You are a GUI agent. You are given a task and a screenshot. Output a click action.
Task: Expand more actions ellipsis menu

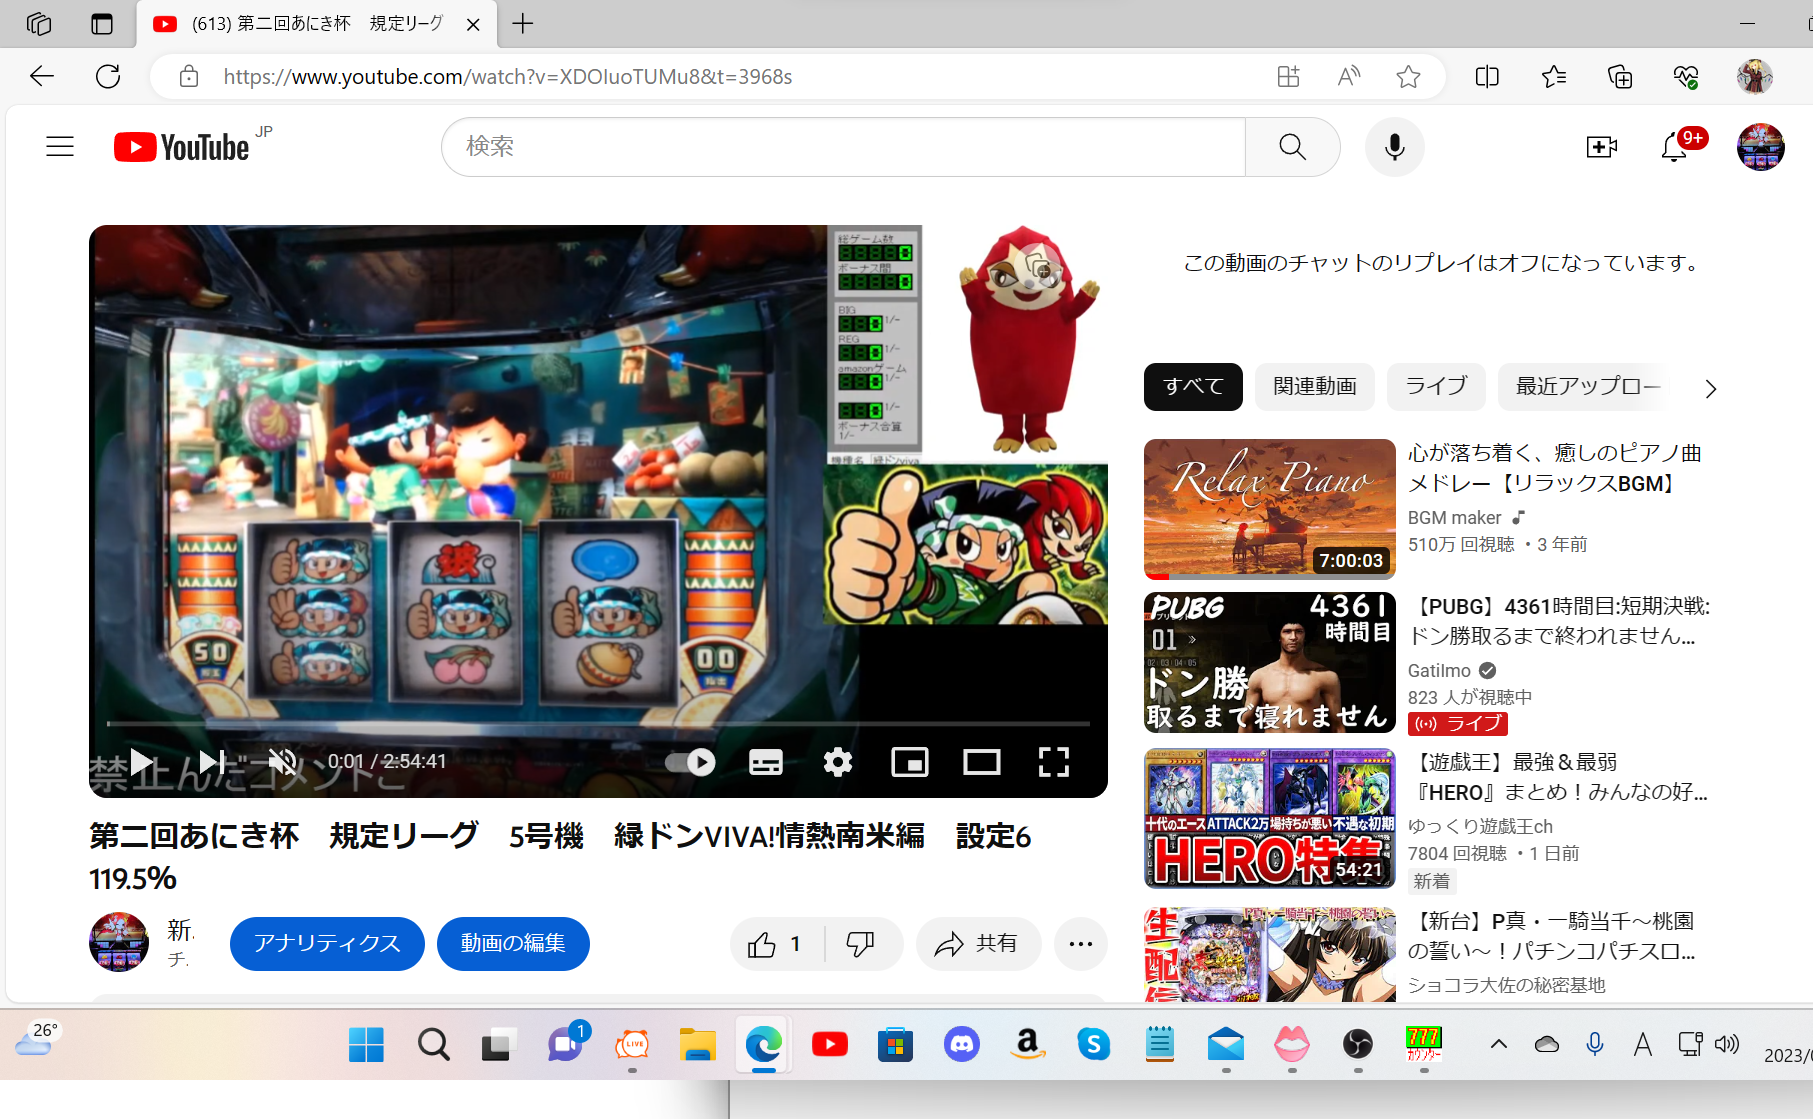pos(1080,944)
